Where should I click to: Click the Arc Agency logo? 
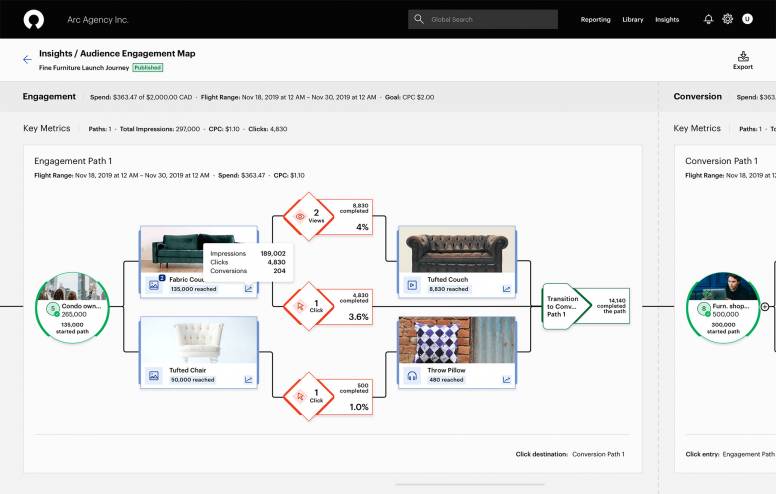click(34, 19)
